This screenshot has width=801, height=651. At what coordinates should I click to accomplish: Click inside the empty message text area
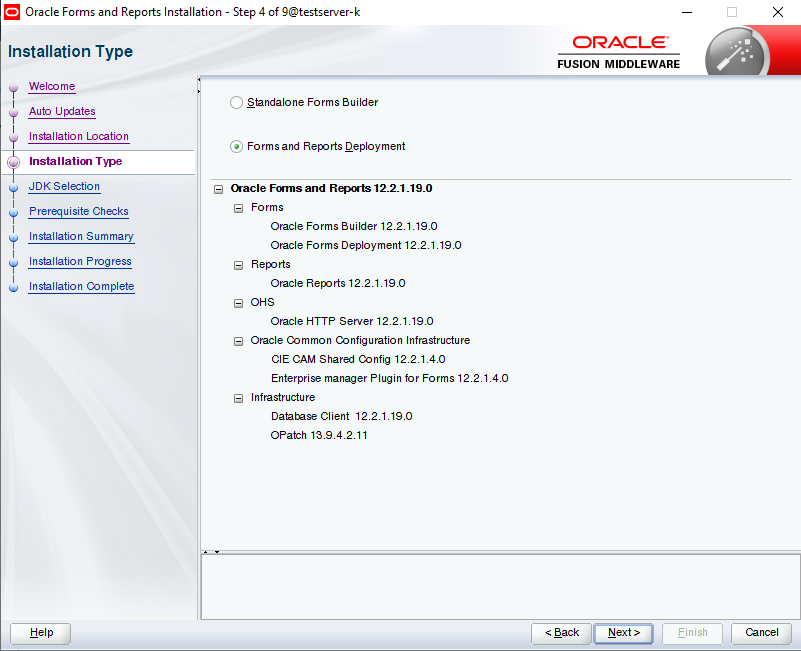(x=501, y=587)
